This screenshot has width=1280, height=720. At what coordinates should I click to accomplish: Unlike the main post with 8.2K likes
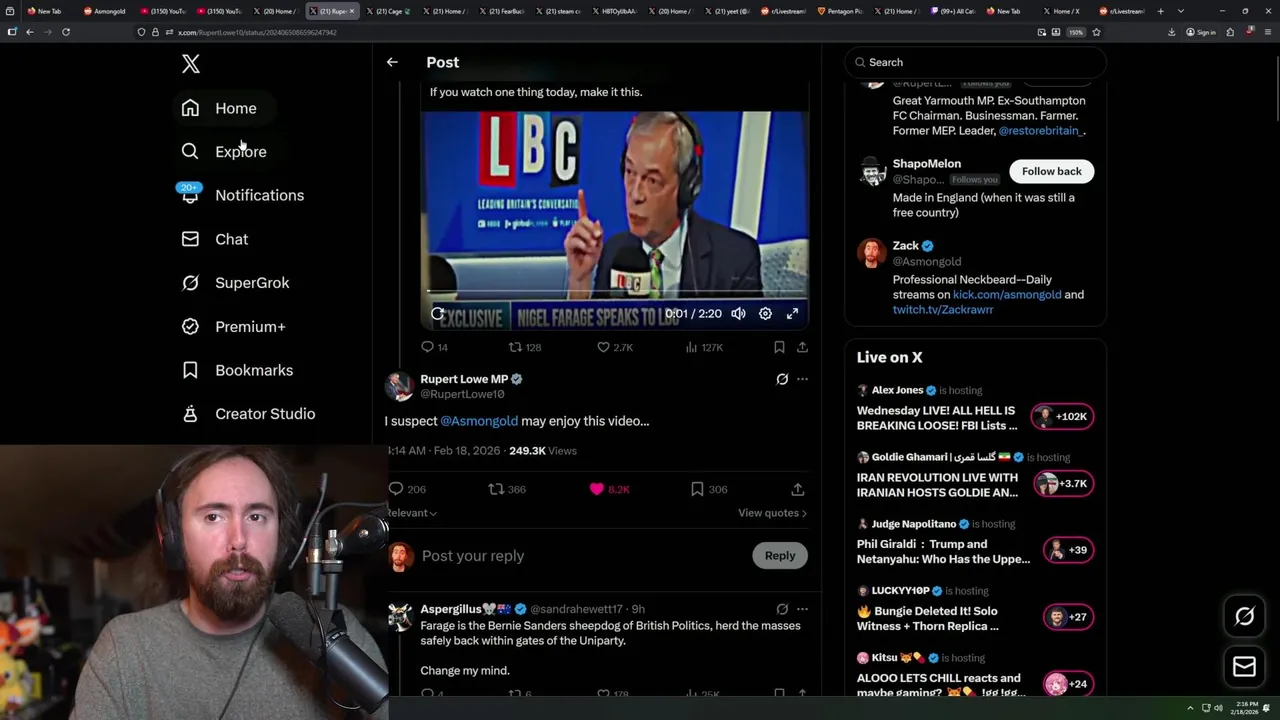[x=597, y=489]
